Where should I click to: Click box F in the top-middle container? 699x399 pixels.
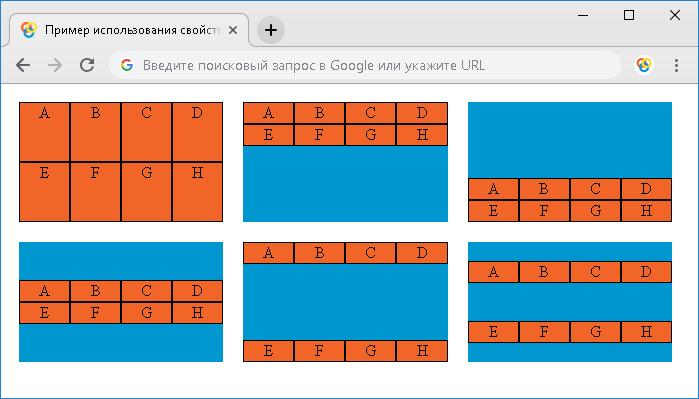[319, 135]
